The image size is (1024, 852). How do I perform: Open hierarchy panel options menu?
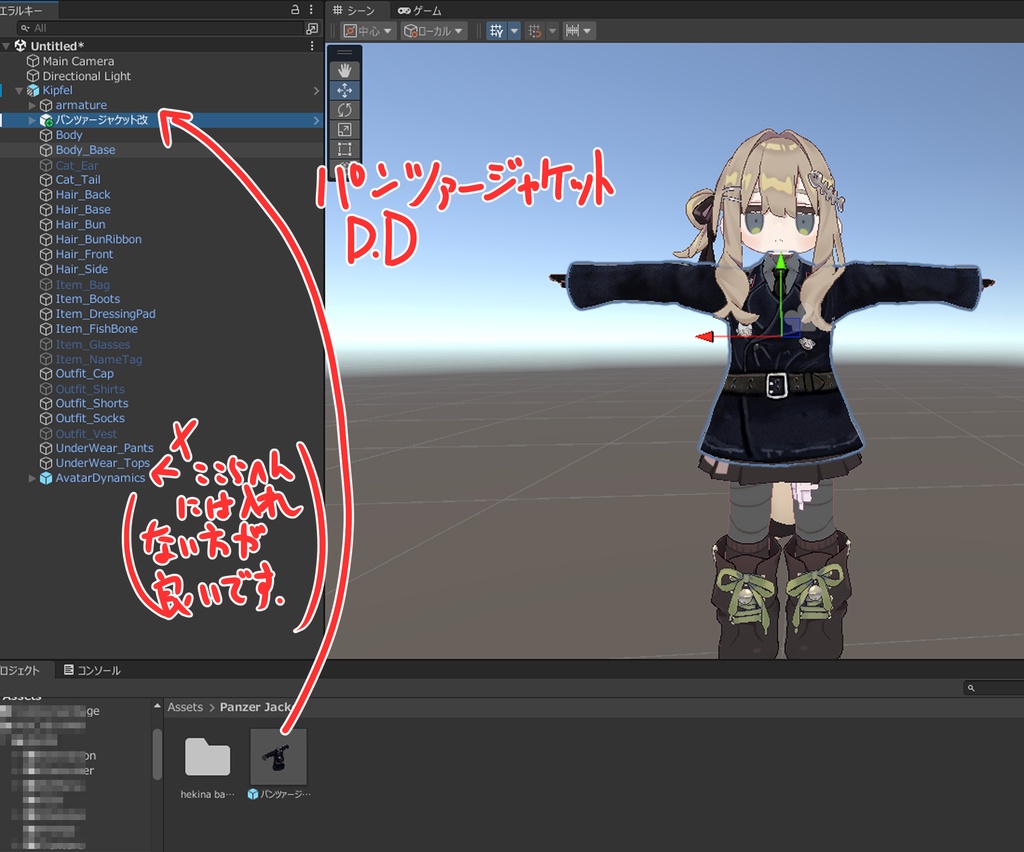(311, 9)
